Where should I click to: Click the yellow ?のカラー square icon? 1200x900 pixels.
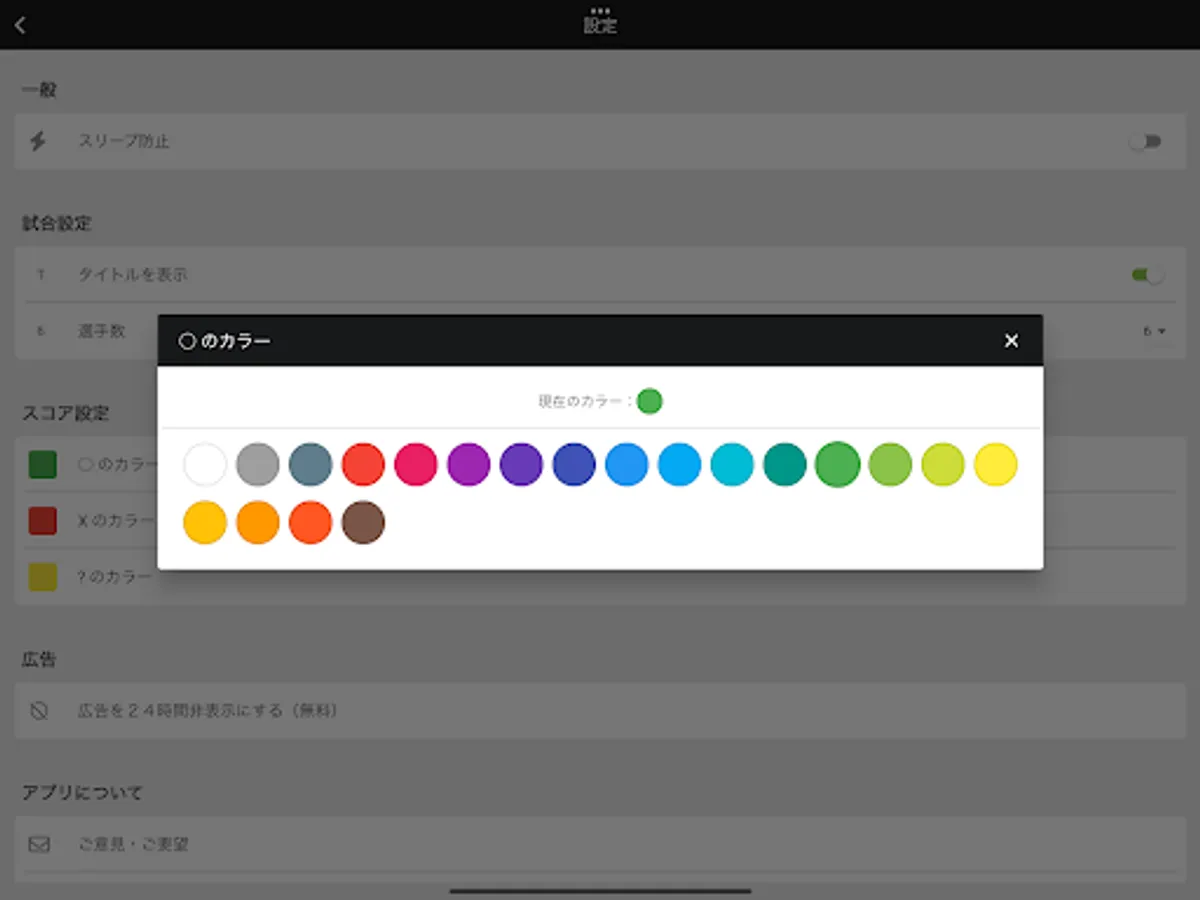click(x=42, y=577)
